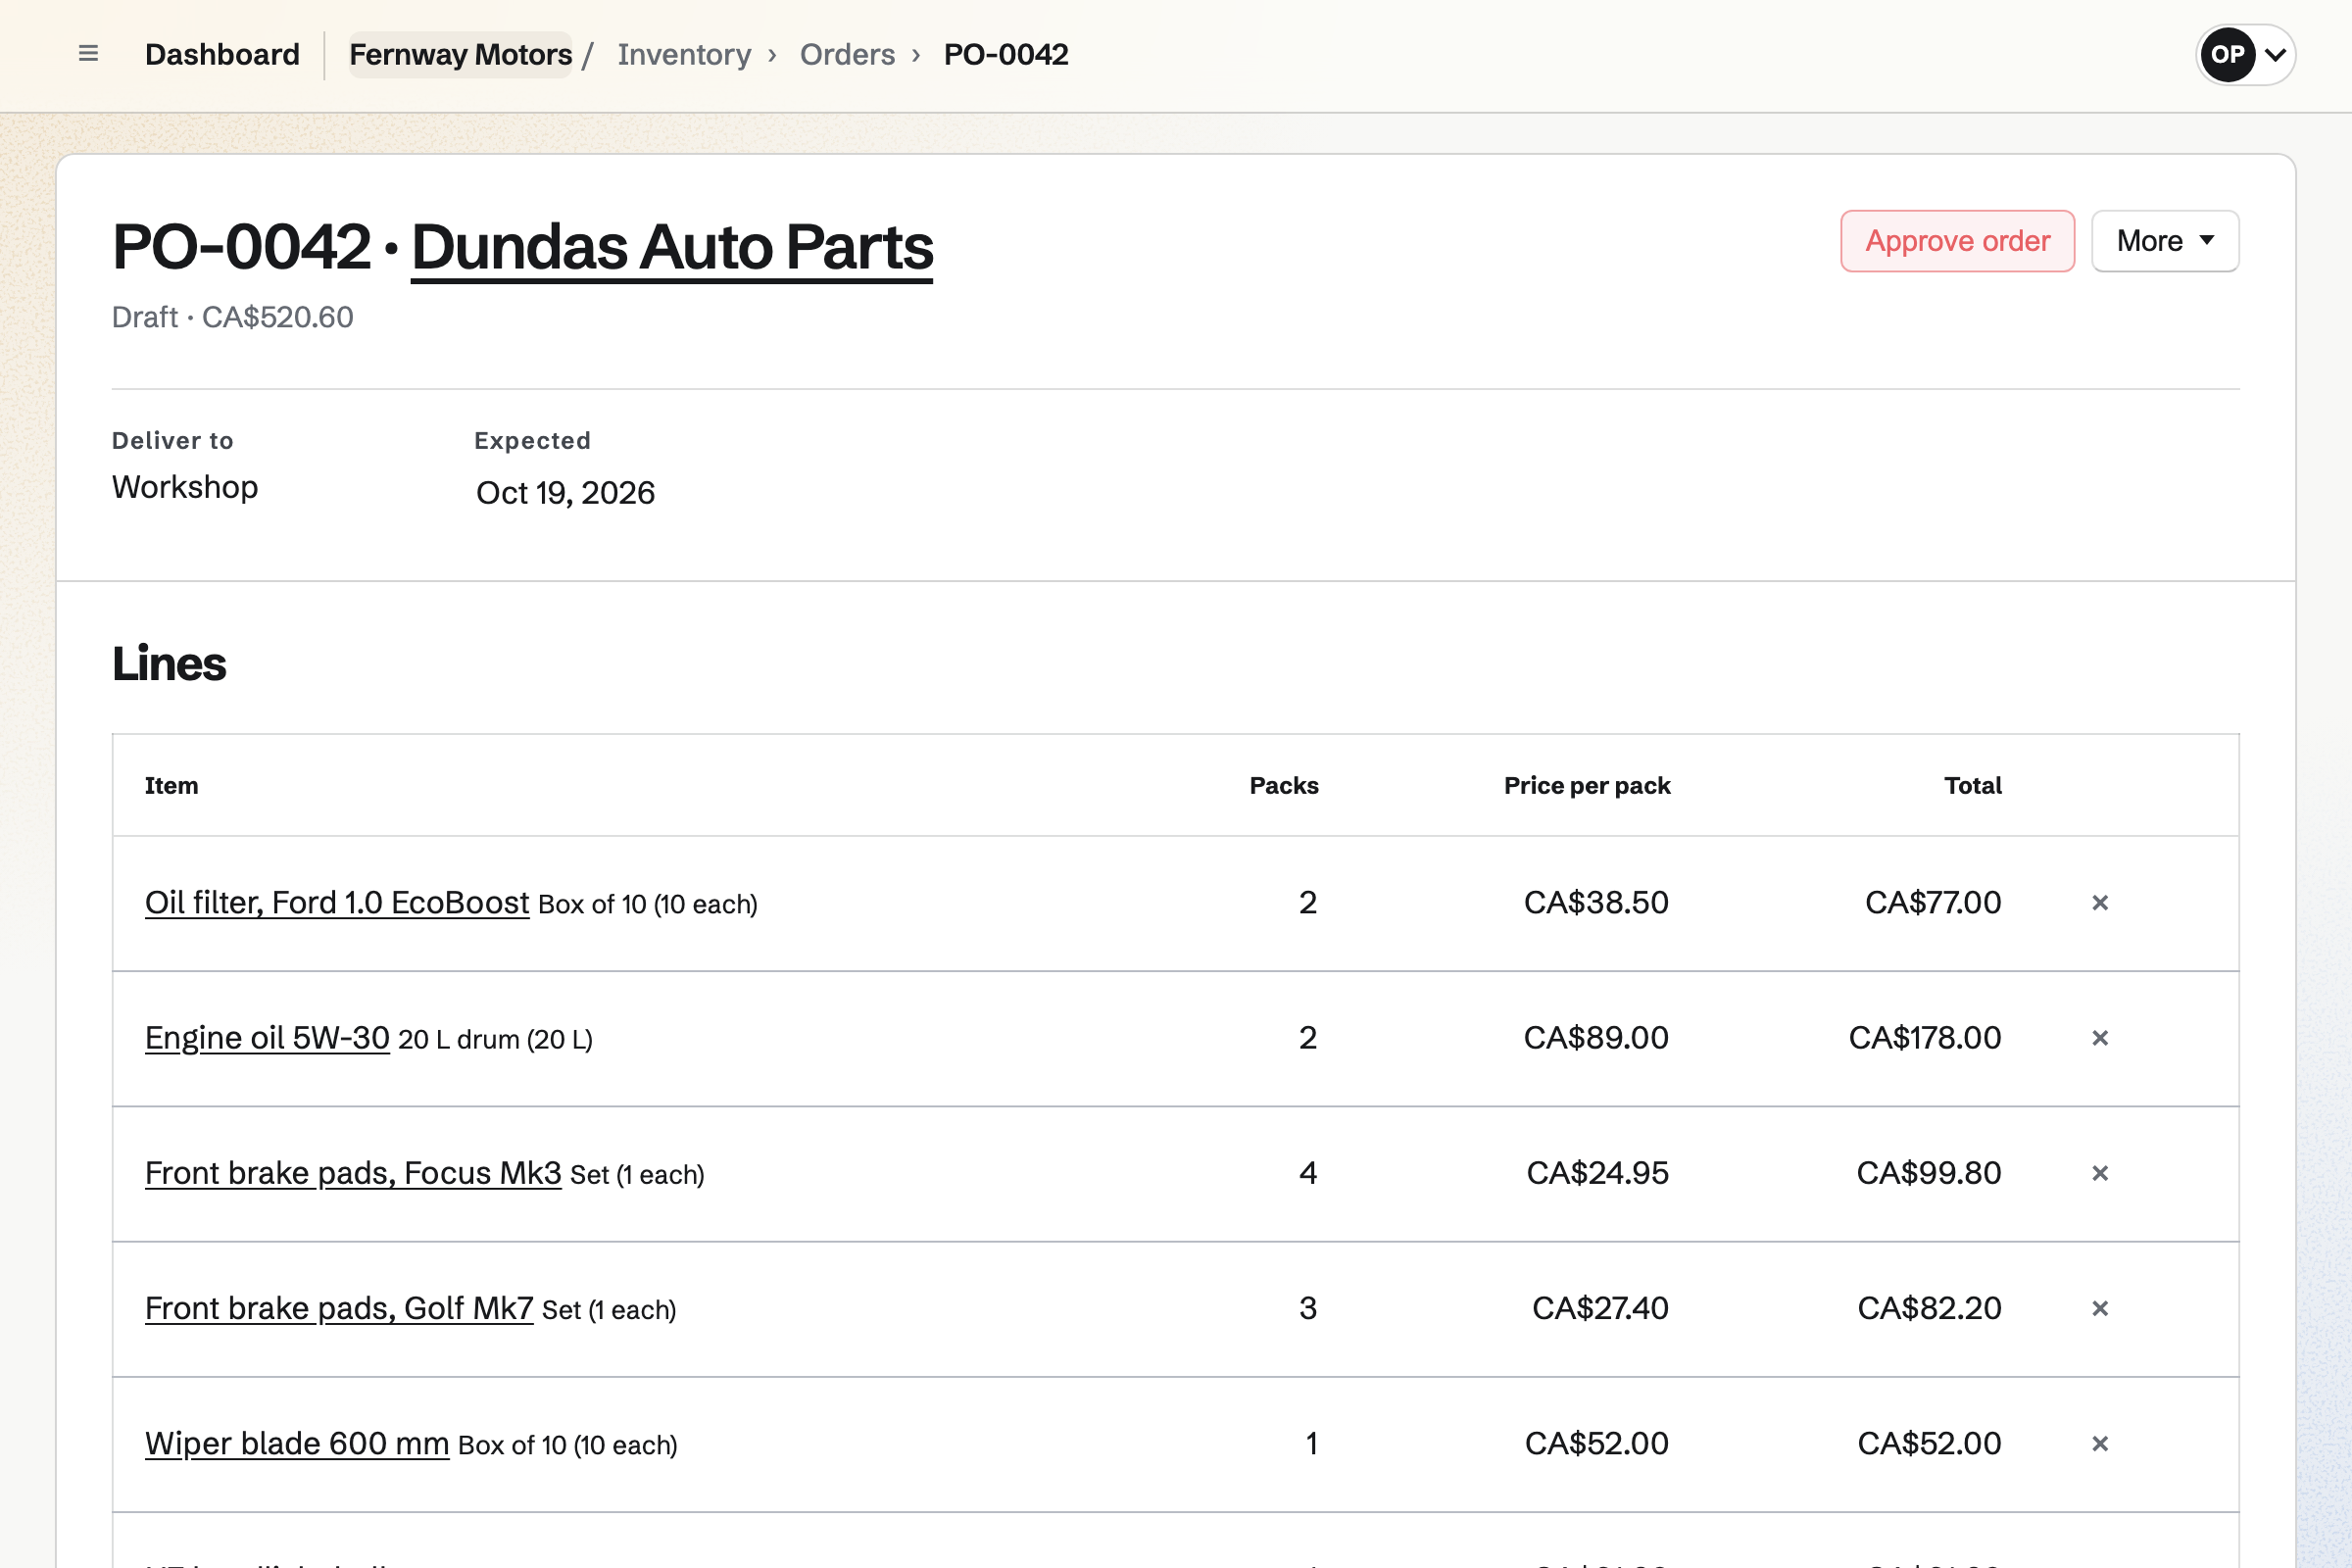This screenshot has width=2352, height=1568.
Task: Click the Lines section heading
Action: pos(169,663)
